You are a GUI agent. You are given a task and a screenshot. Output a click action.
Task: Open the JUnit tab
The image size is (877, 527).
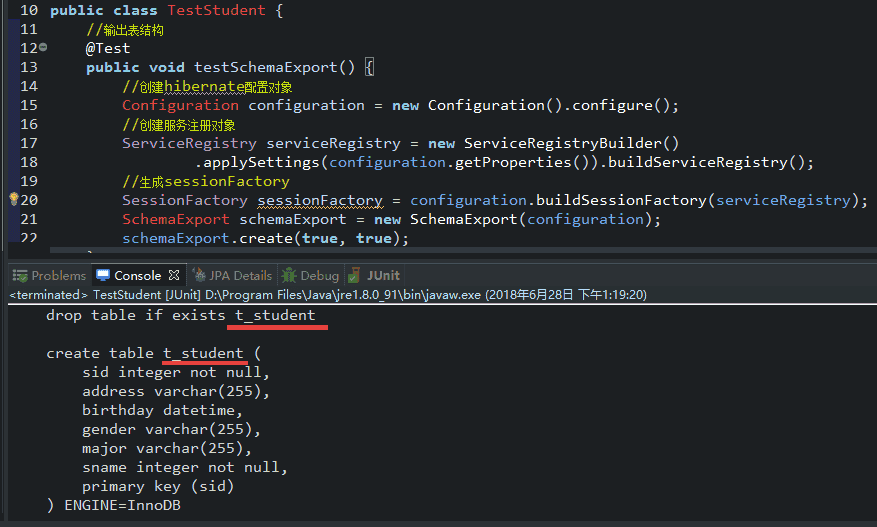point(374,275)
